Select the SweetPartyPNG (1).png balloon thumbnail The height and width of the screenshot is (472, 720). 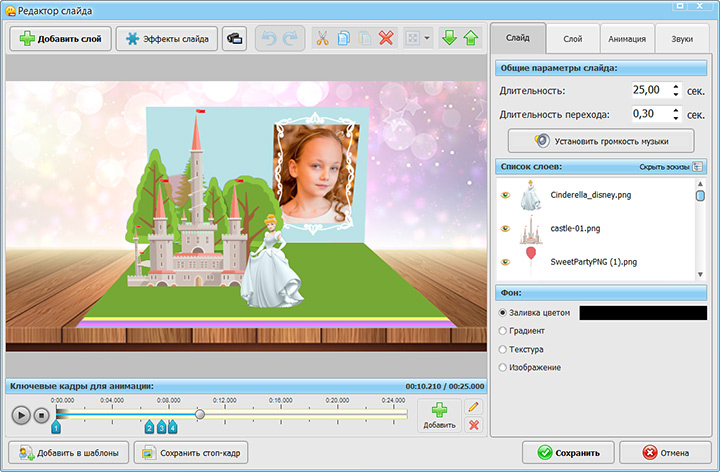click(x=531, y=262)
